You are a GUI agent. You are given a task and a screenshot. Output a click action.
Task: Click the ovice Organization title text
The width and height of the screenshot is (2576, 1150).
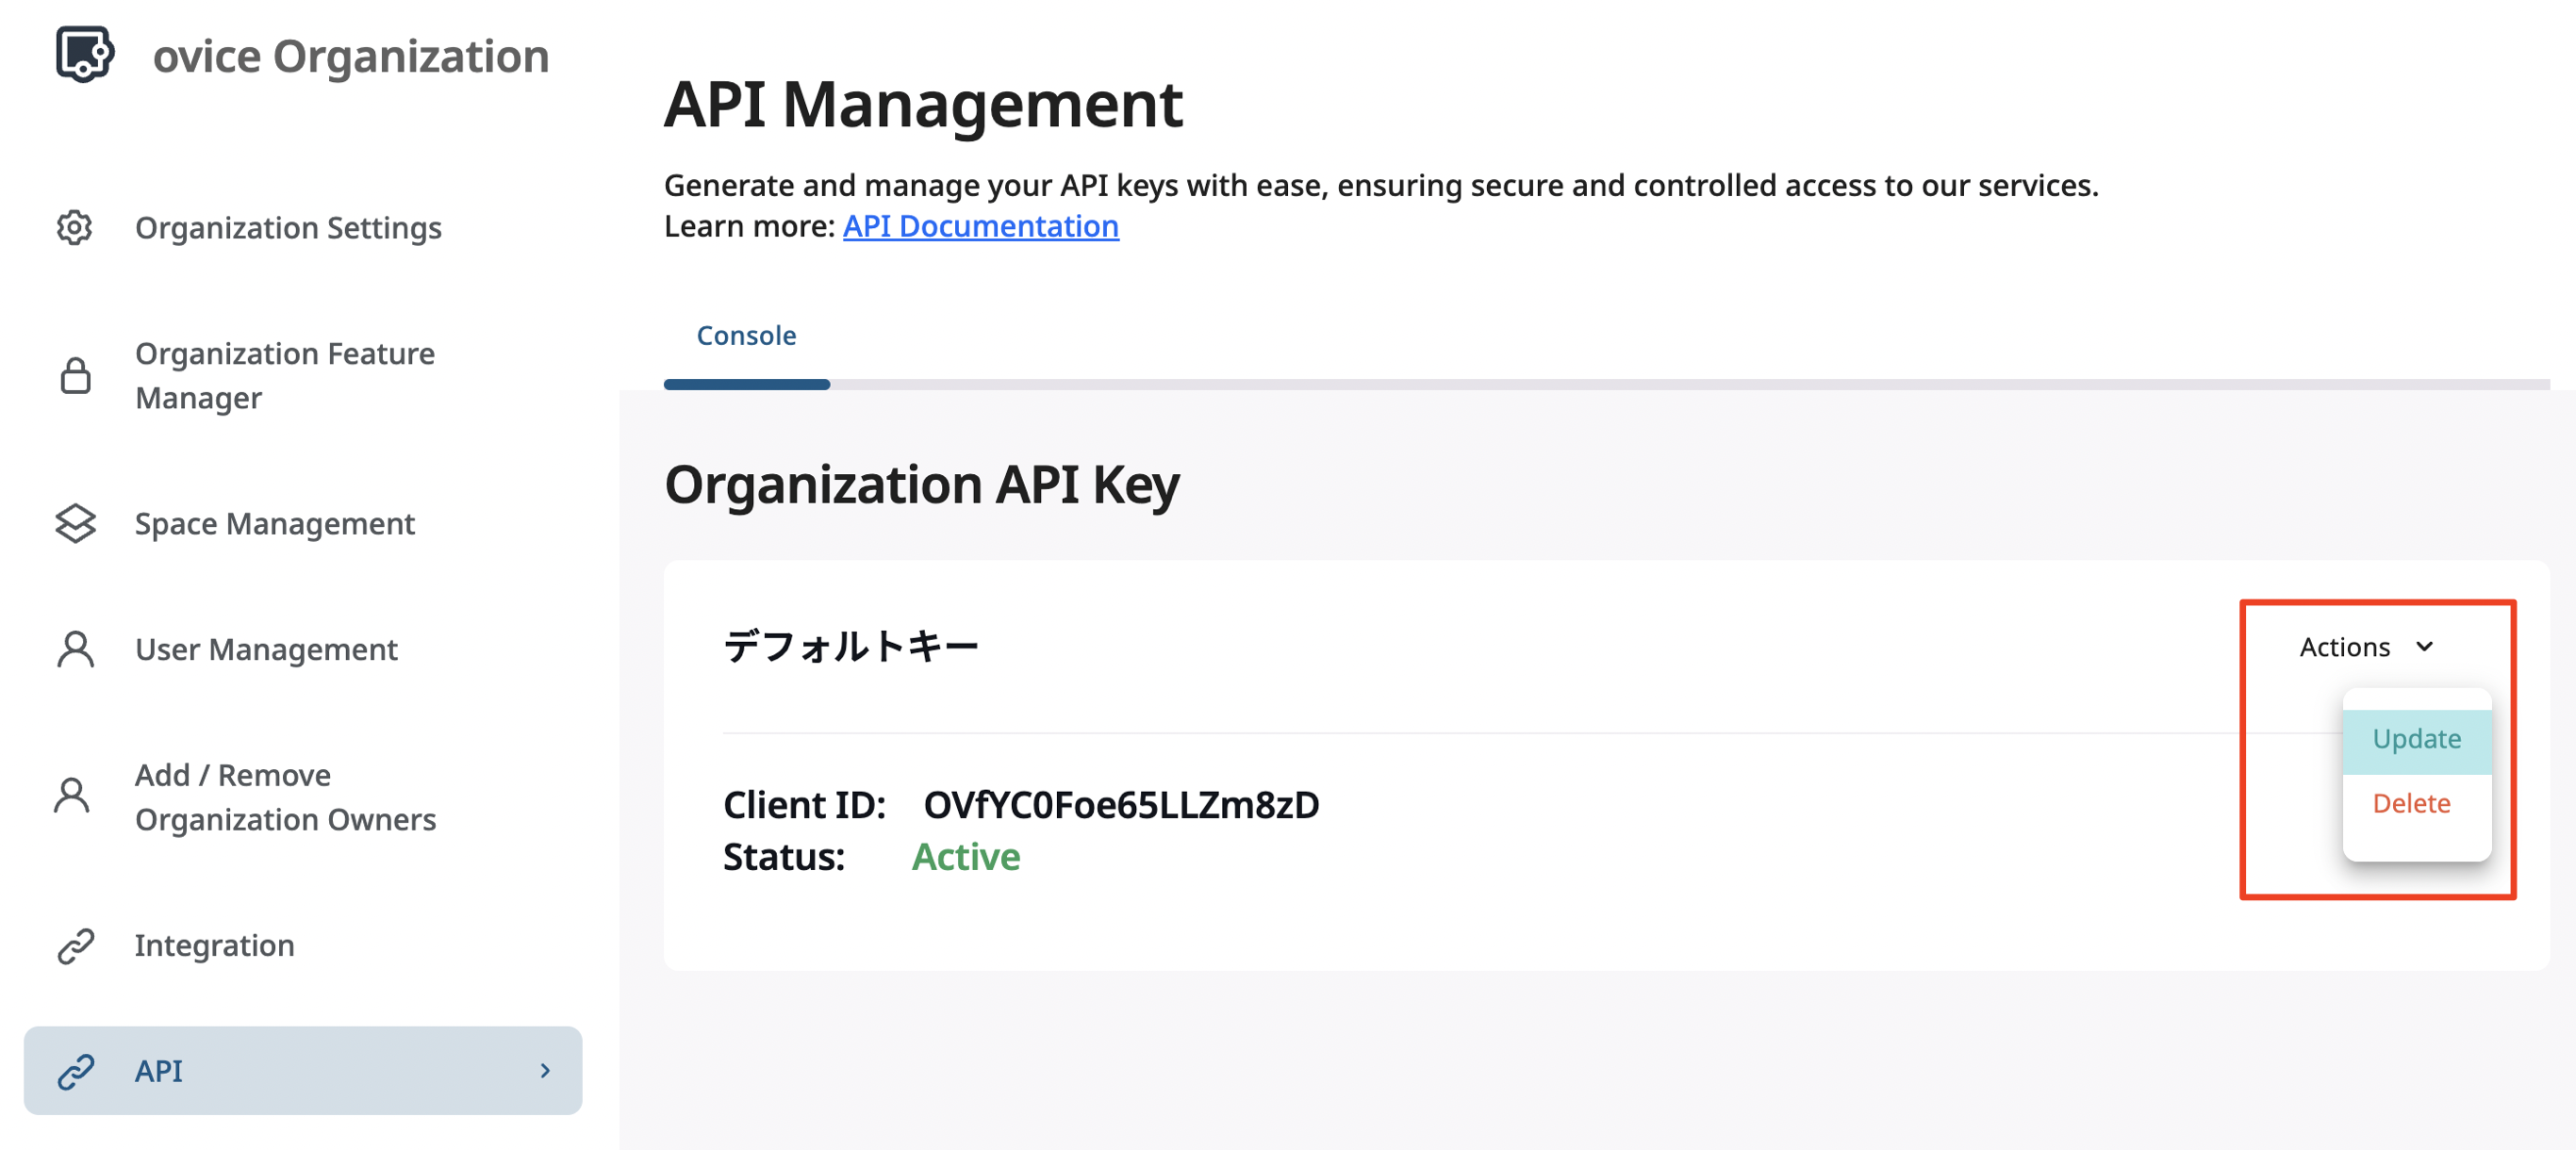[350, 56]
